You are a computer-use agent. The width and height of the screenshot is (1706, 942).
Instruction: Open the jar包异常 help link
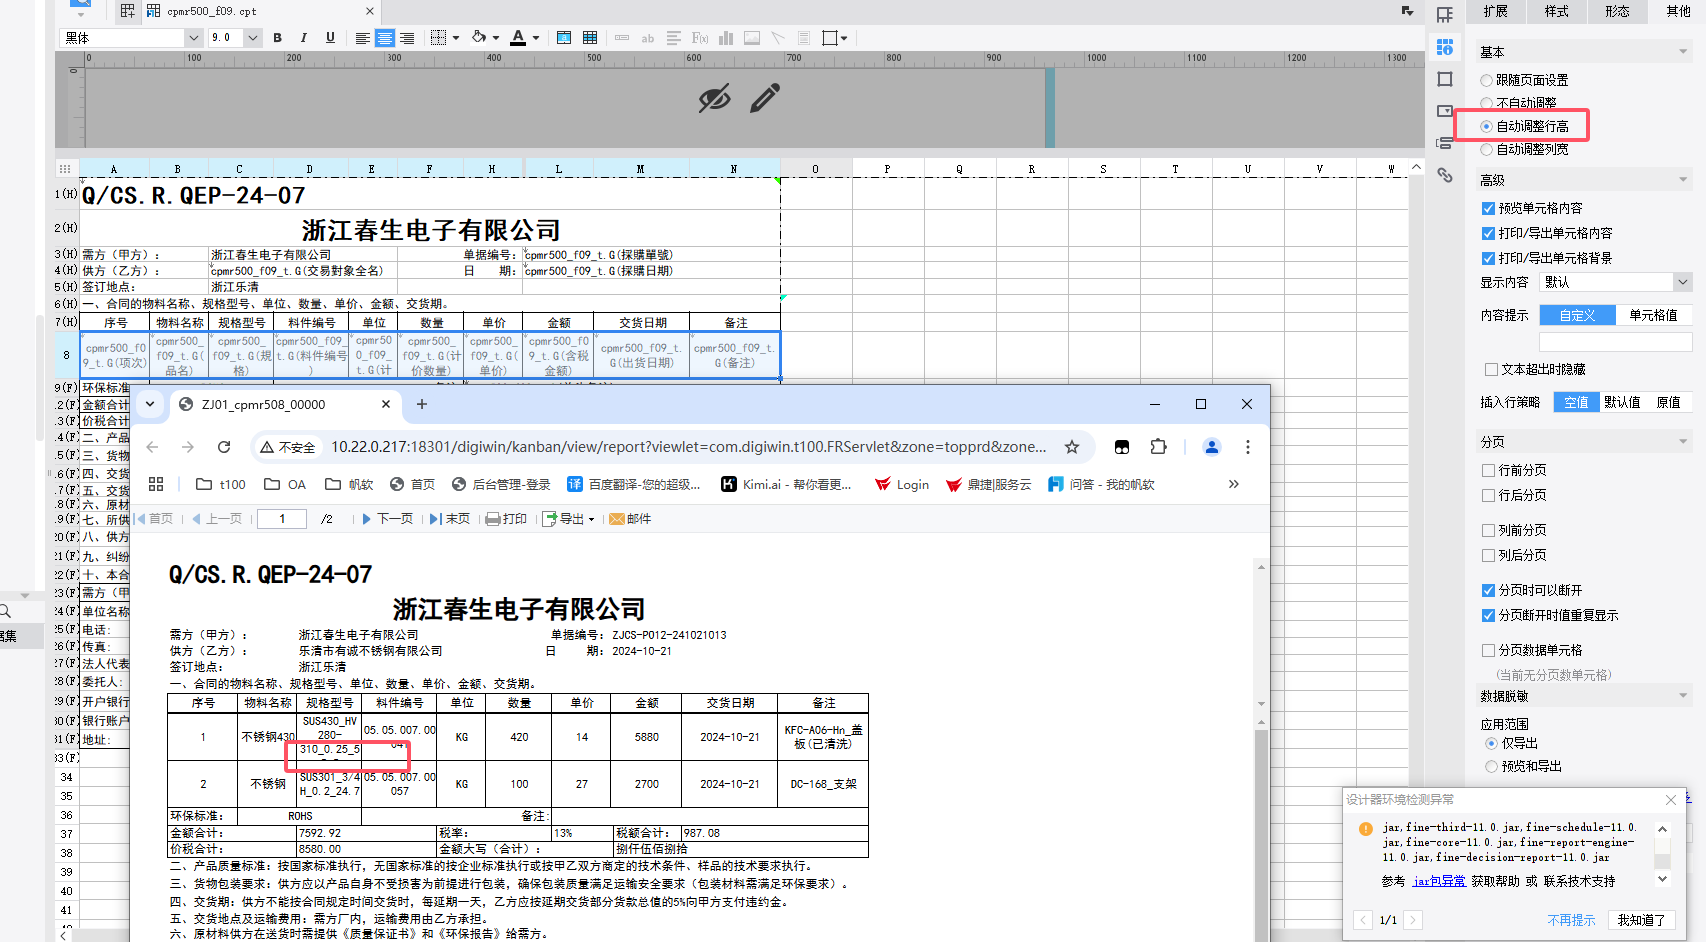click(x=1439, y=881)
